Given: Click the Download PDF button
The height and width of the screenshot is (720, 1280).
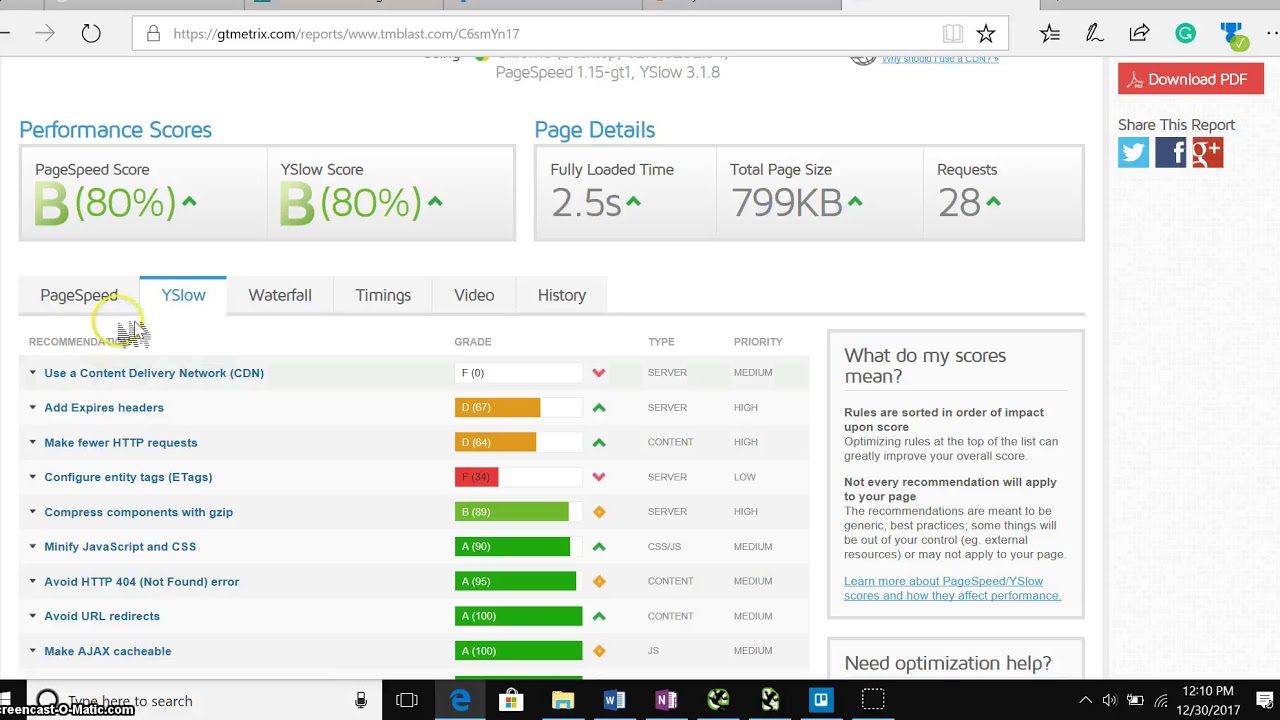Looking at the screenshot, I should [1190, 80].
